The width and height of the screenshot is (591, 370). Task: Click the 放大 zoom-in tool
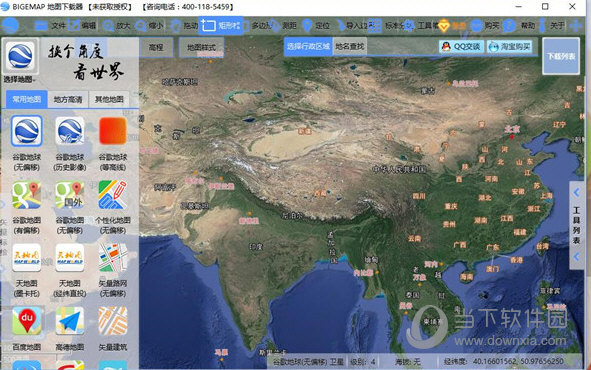pyautogui.click(x=116, y=26)
